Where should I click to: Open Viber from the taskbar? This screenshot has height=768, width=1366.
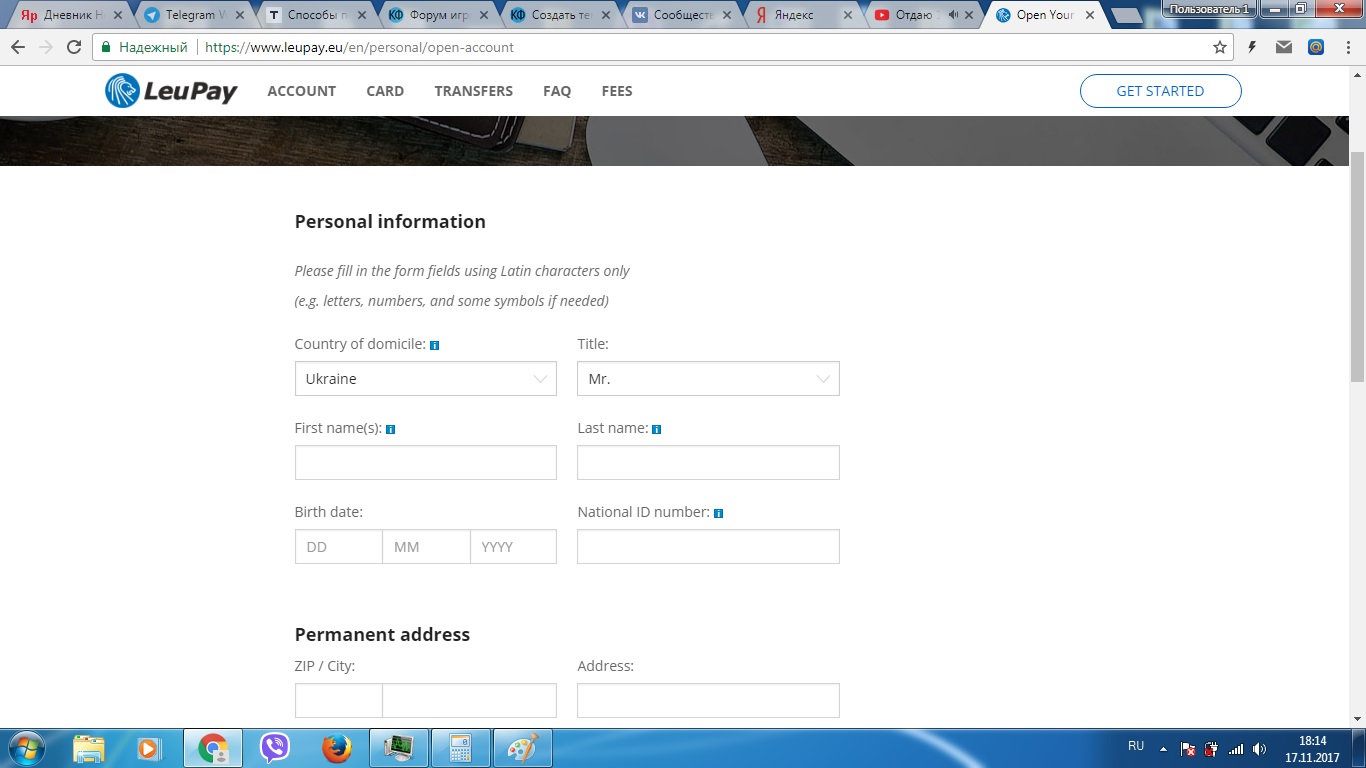pyautogui.click(x=274, y=748)
